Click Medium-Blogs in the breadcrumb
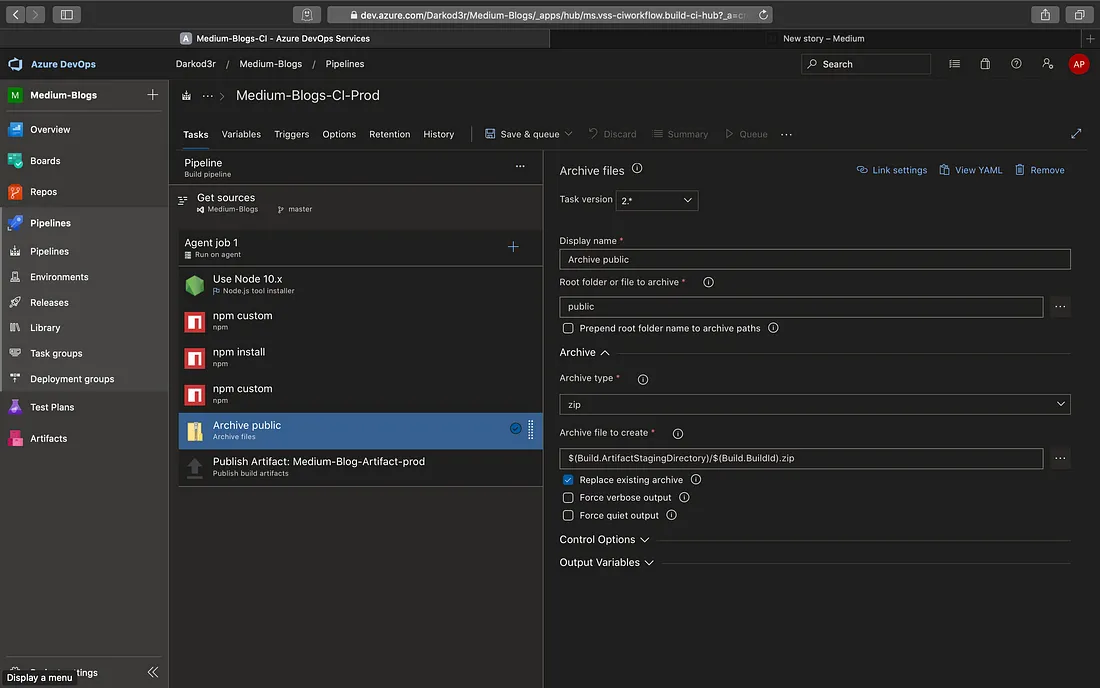This screenshot has height=688, width=1100. (x=271, y=64)
